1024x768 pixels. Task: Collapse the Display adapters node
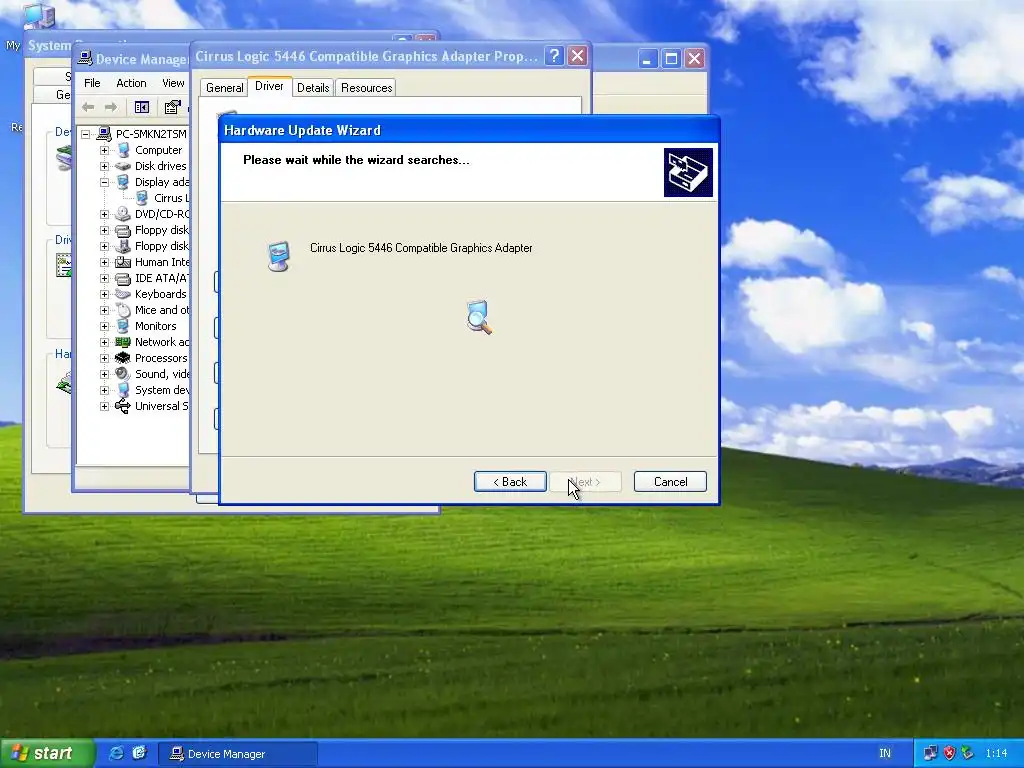point(104,182)
